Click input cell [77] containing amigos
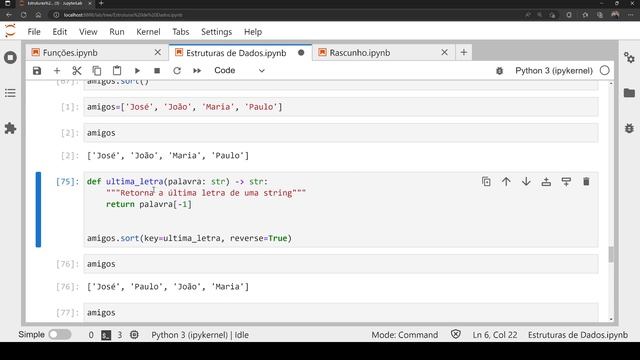Screen dimensions: 640x360 coord(341,313)
